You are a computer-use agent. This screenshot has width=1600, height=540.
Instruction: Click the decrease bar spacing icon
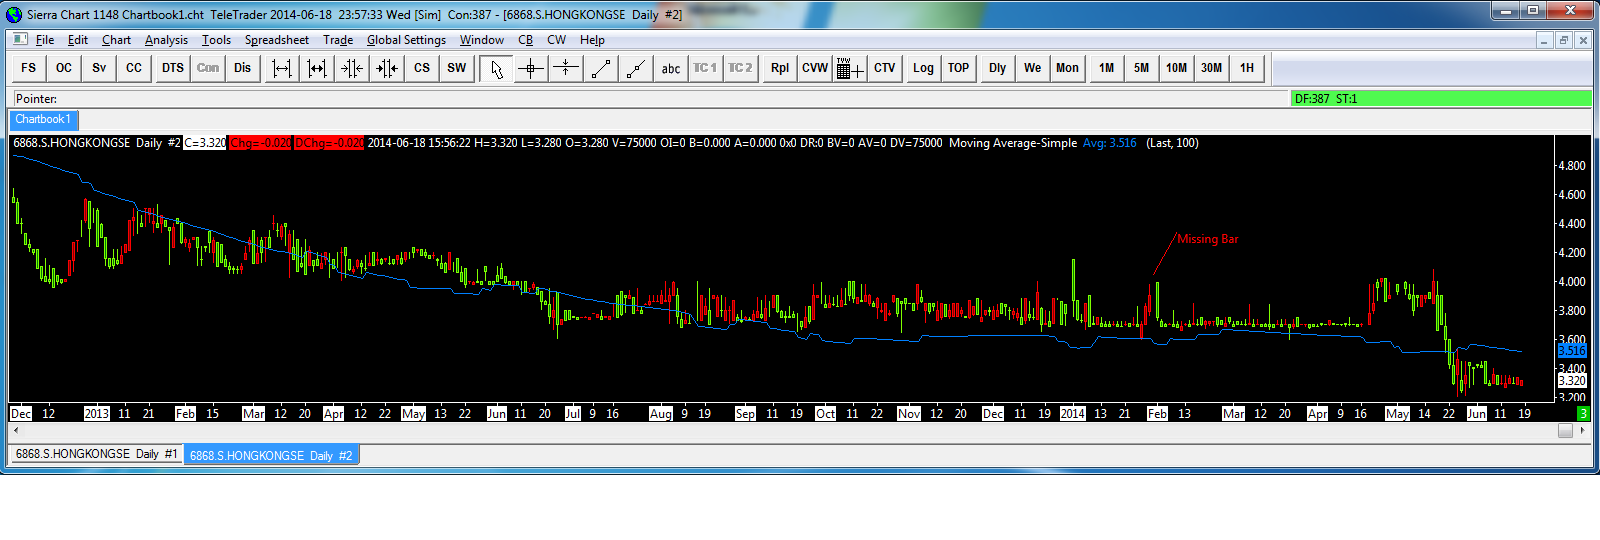282,68
